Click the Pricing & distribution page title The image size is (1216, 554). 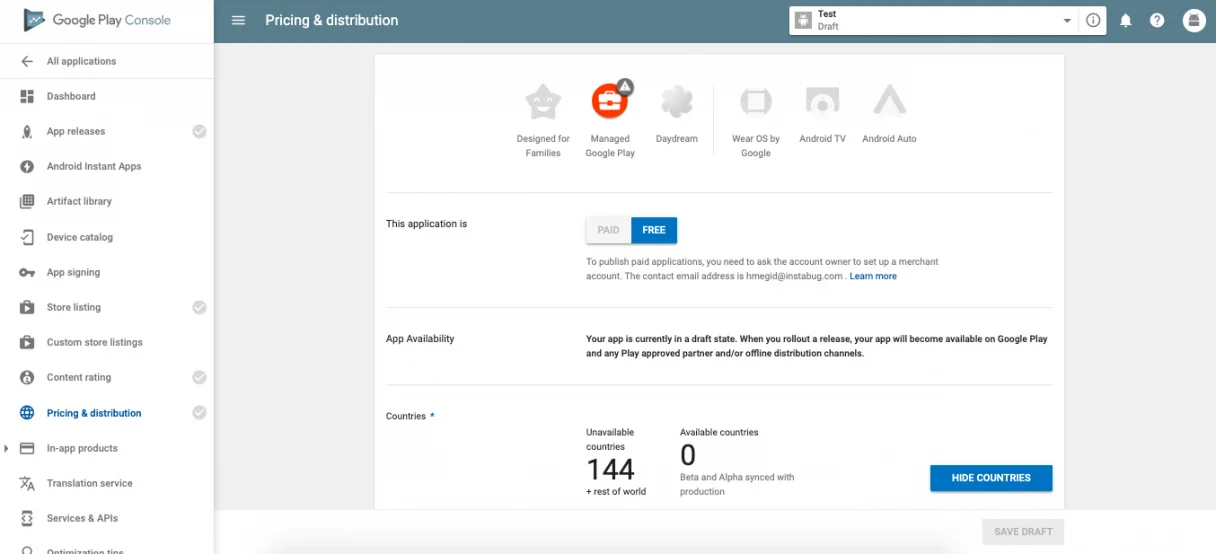[332, 20]
